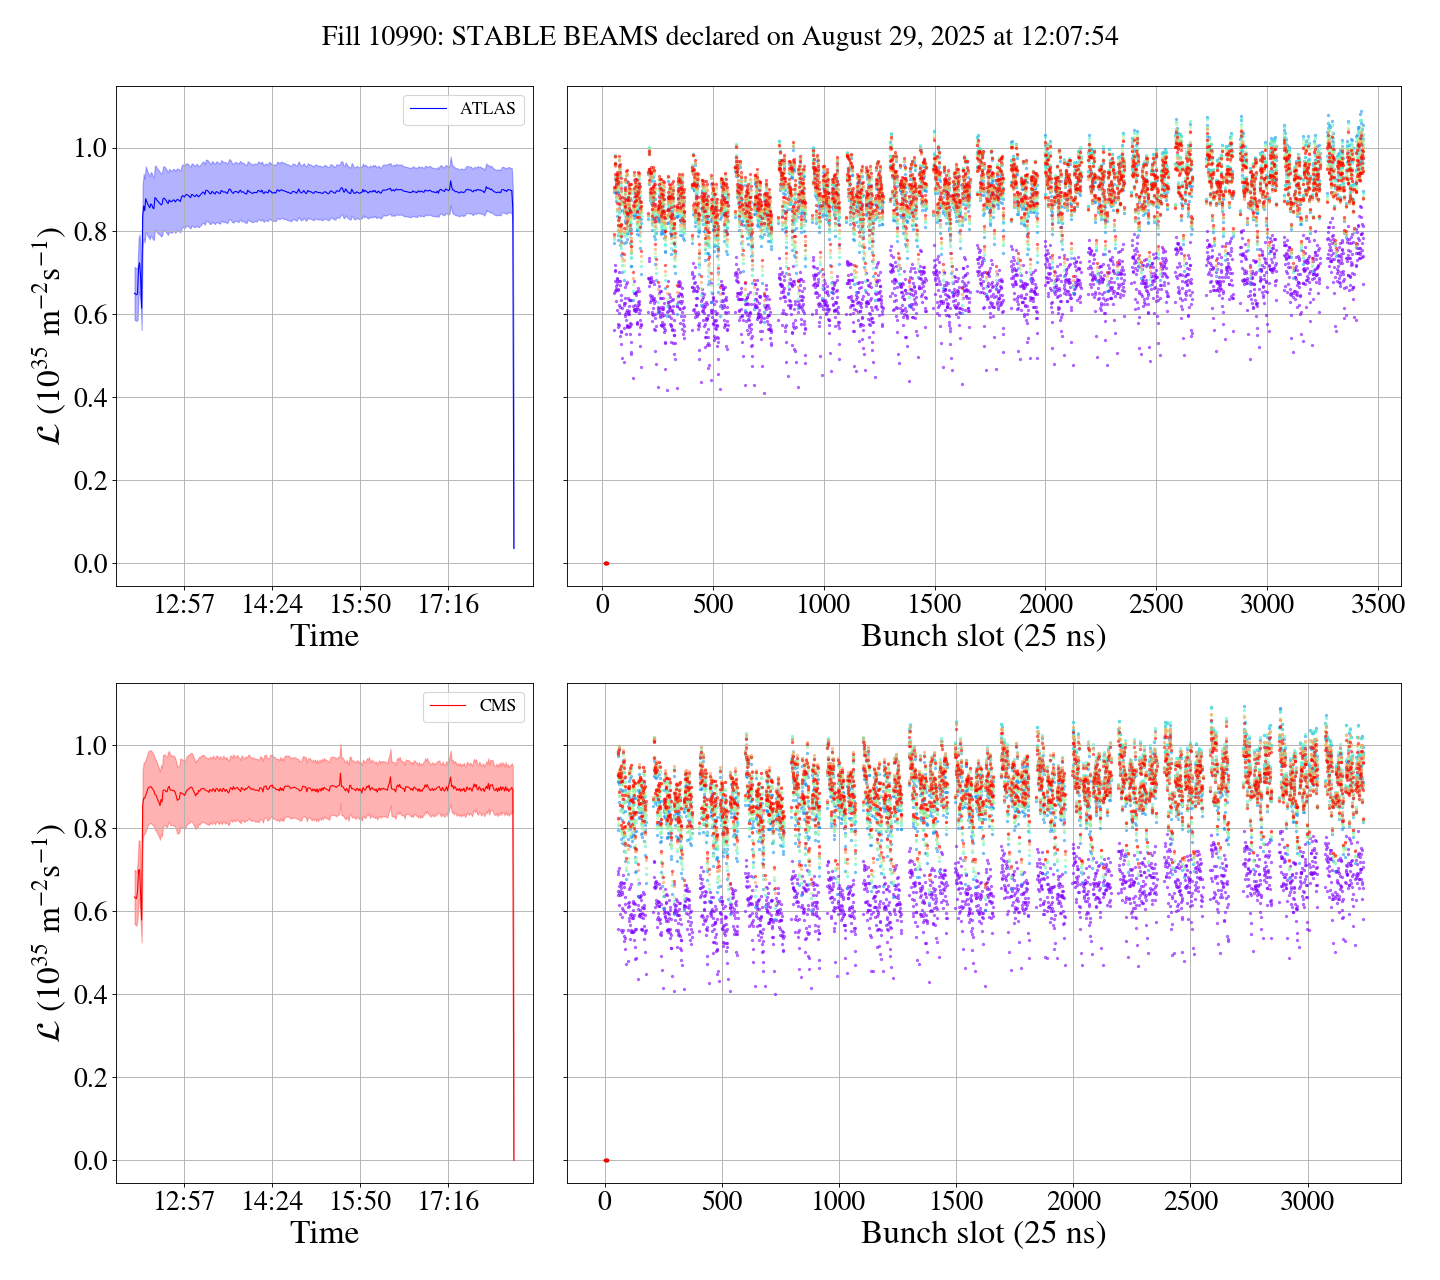Click the luminosity y-axis label of CMS plot
Screen dimensions: 1440x1280
point(50,932)
